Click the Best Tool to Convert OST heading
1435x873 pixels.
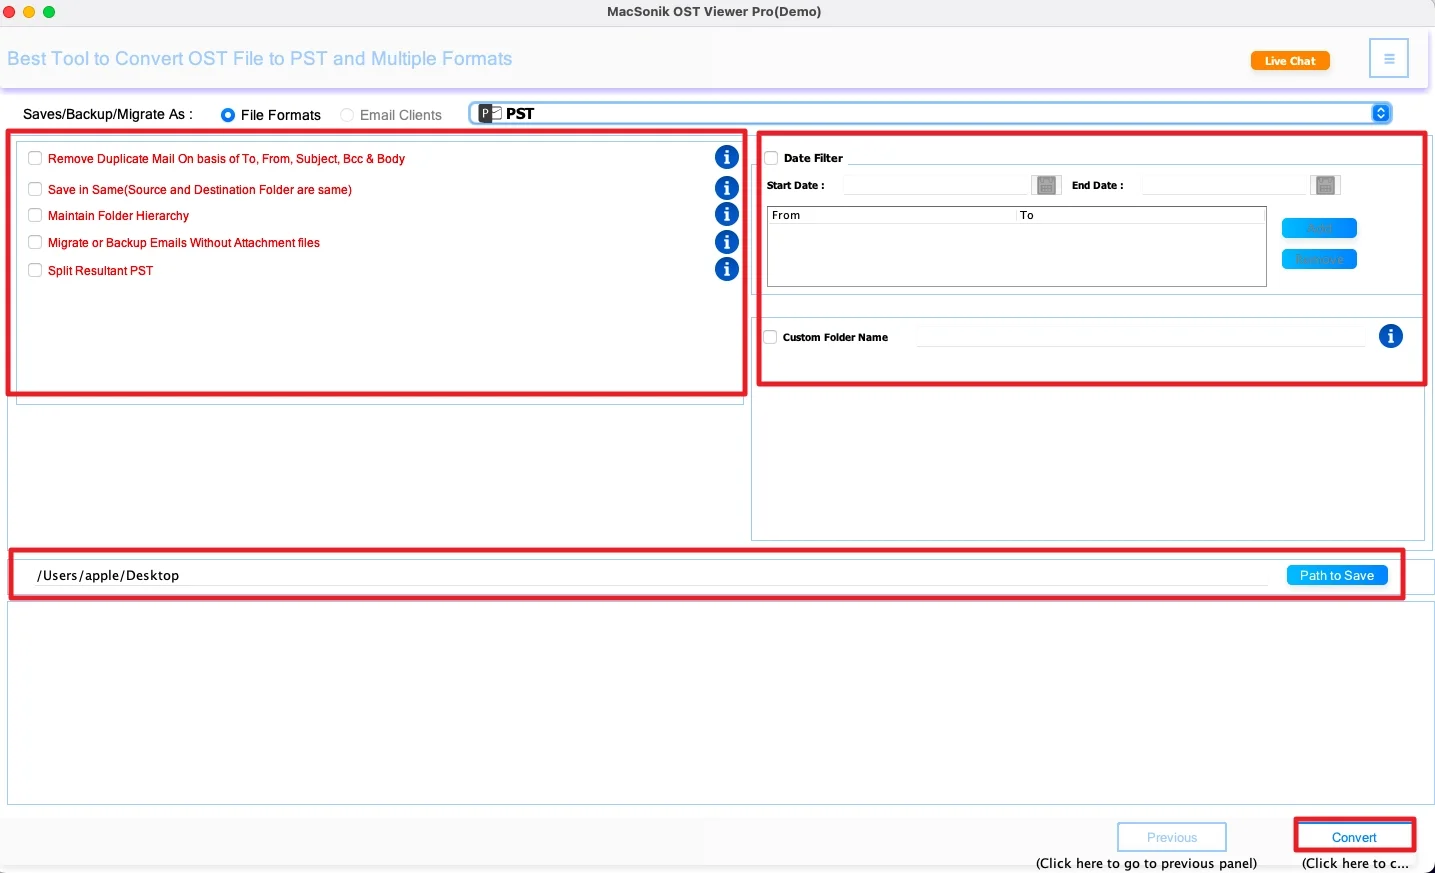(260, 59)
